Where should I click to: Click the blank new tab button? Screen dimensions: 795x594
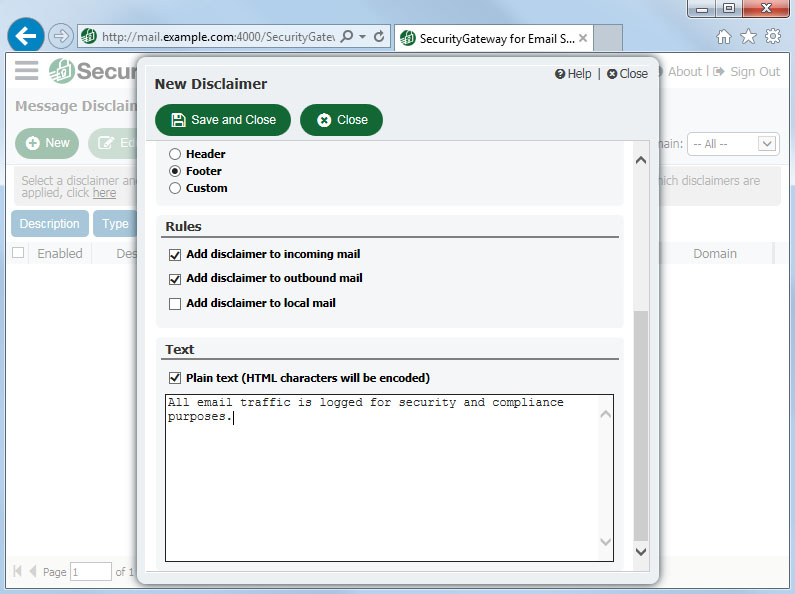tap(607, 38)
